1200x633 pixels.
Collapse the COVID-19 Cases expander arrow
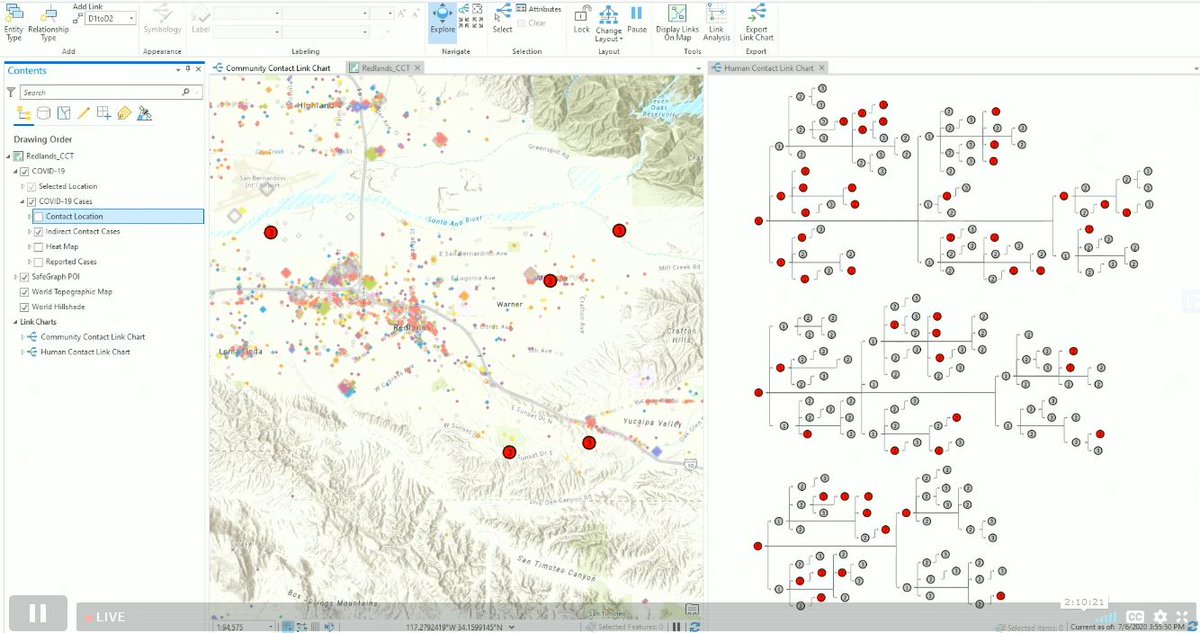(22, 201)
